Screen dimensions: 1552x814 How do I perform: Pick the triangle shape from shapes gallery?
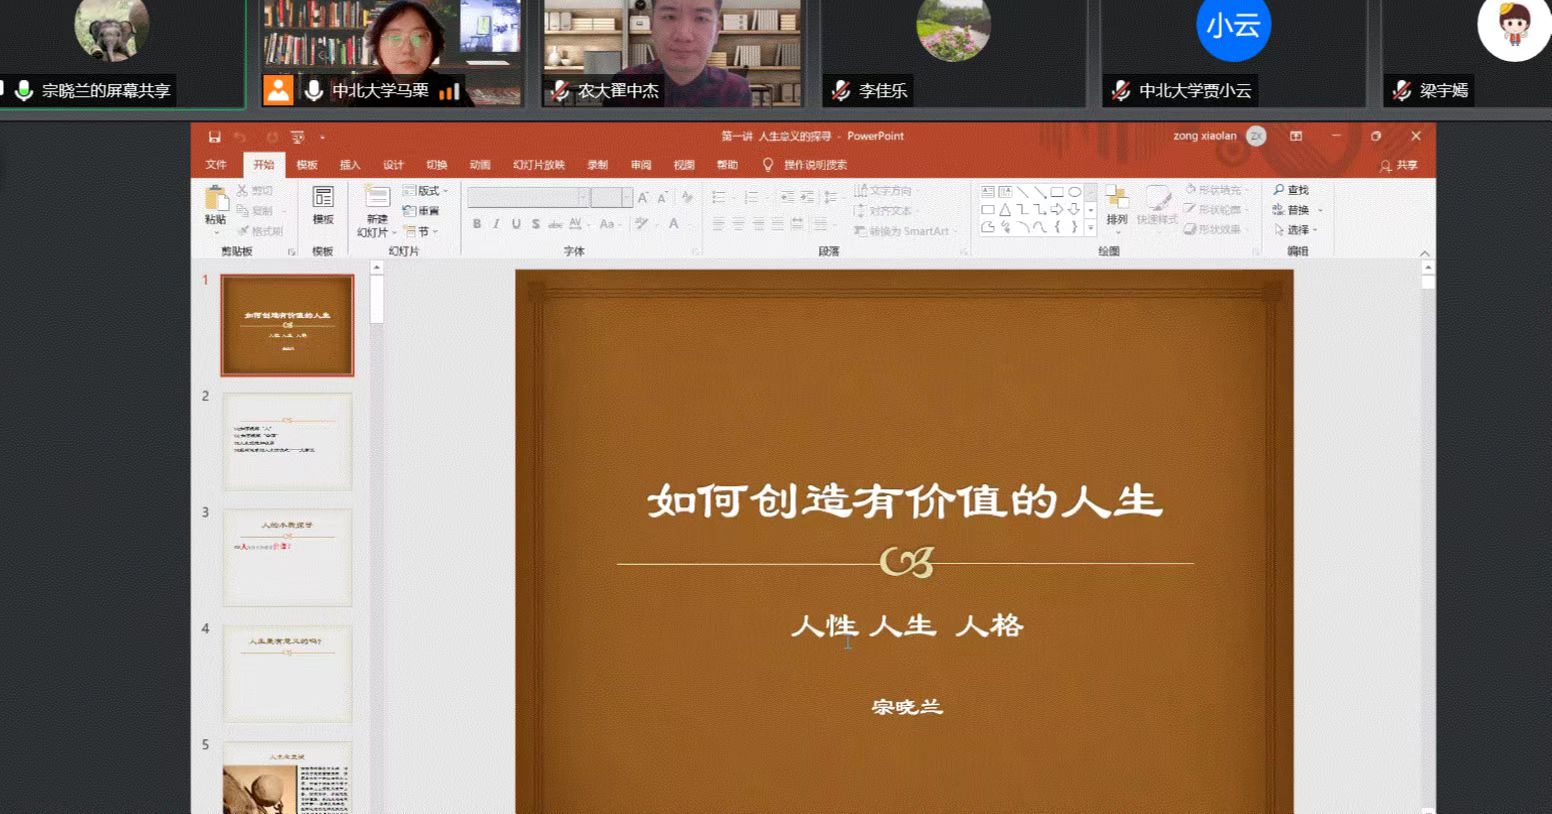pyautogui.click(x=1005, y=210)
